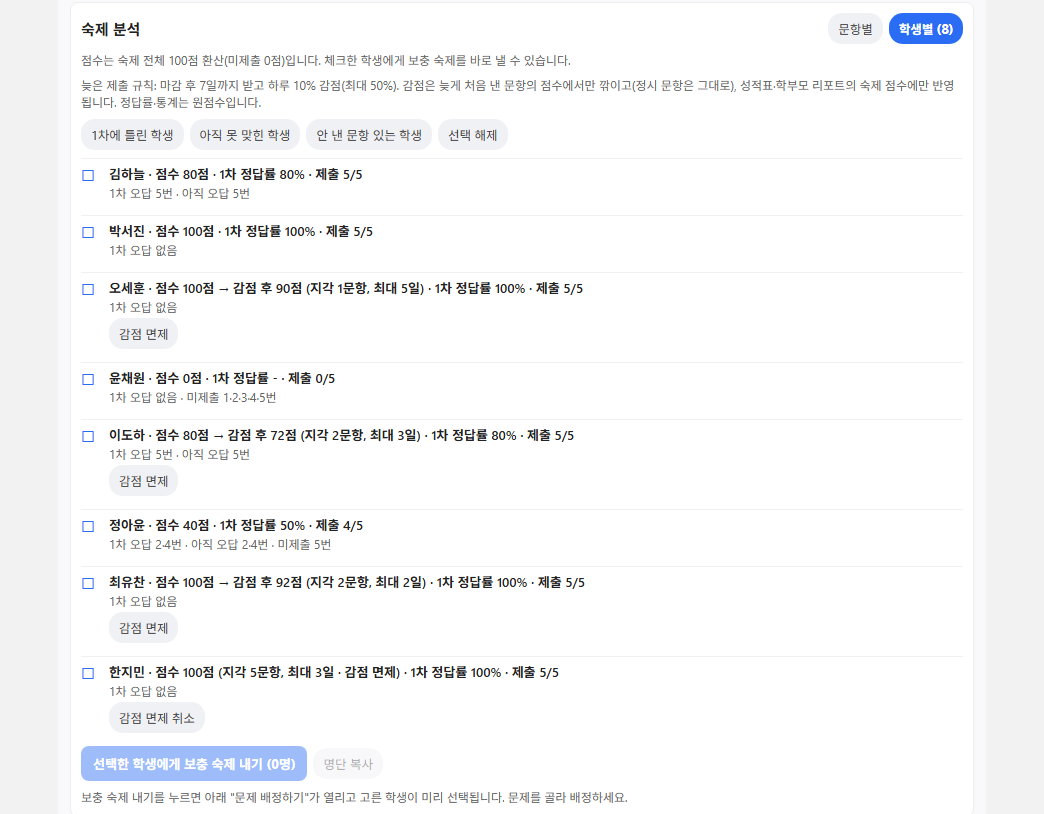
Task: Click the 숙제 분석 heading
Action: tap(111, 29)
